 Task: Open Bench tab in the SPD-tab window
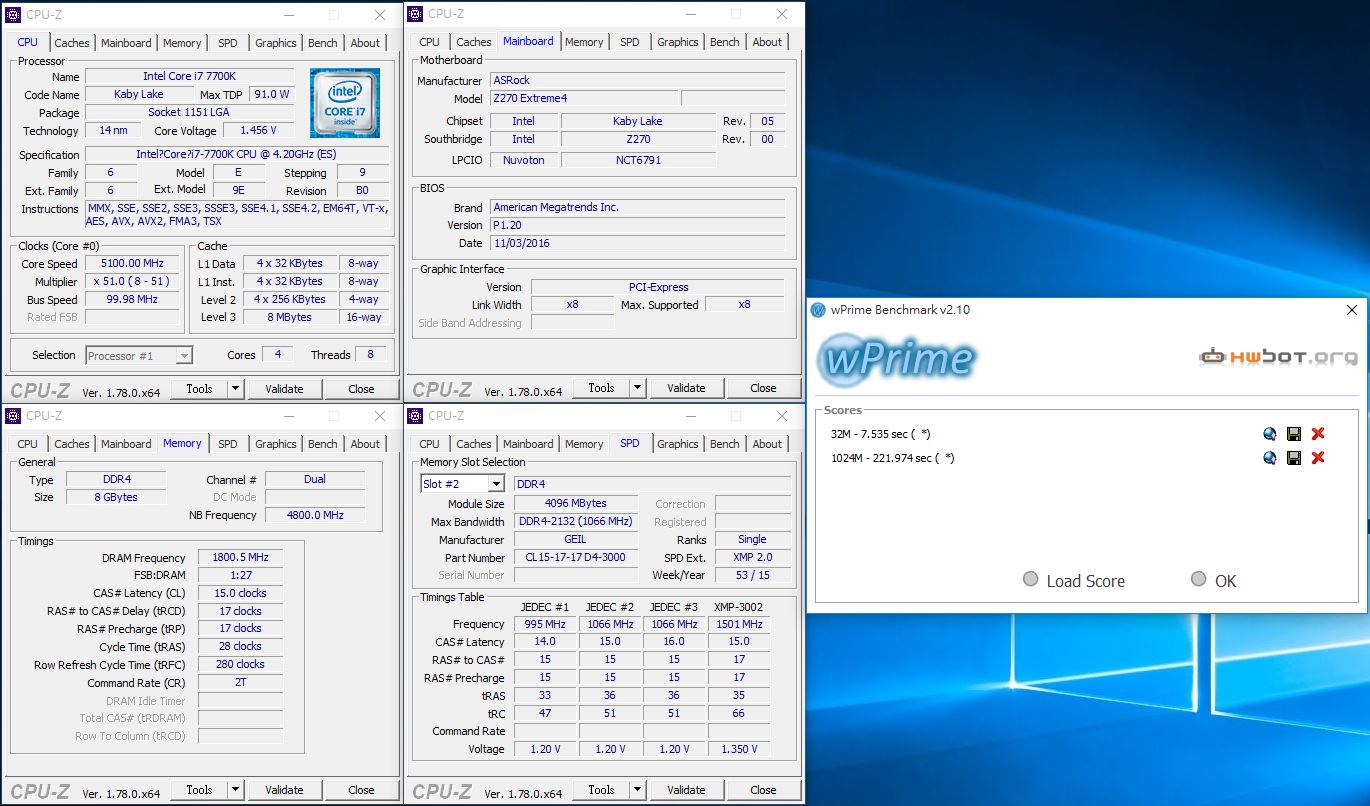725,444
